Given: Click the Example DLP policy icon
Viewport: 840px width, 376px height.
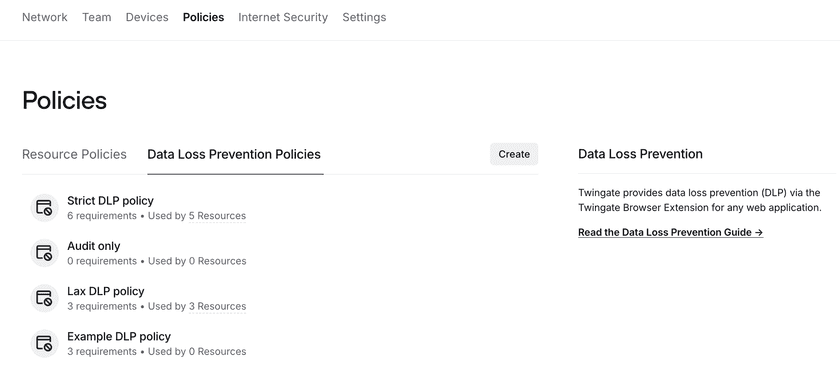Looking at the screenshot, I should point(44,343).
